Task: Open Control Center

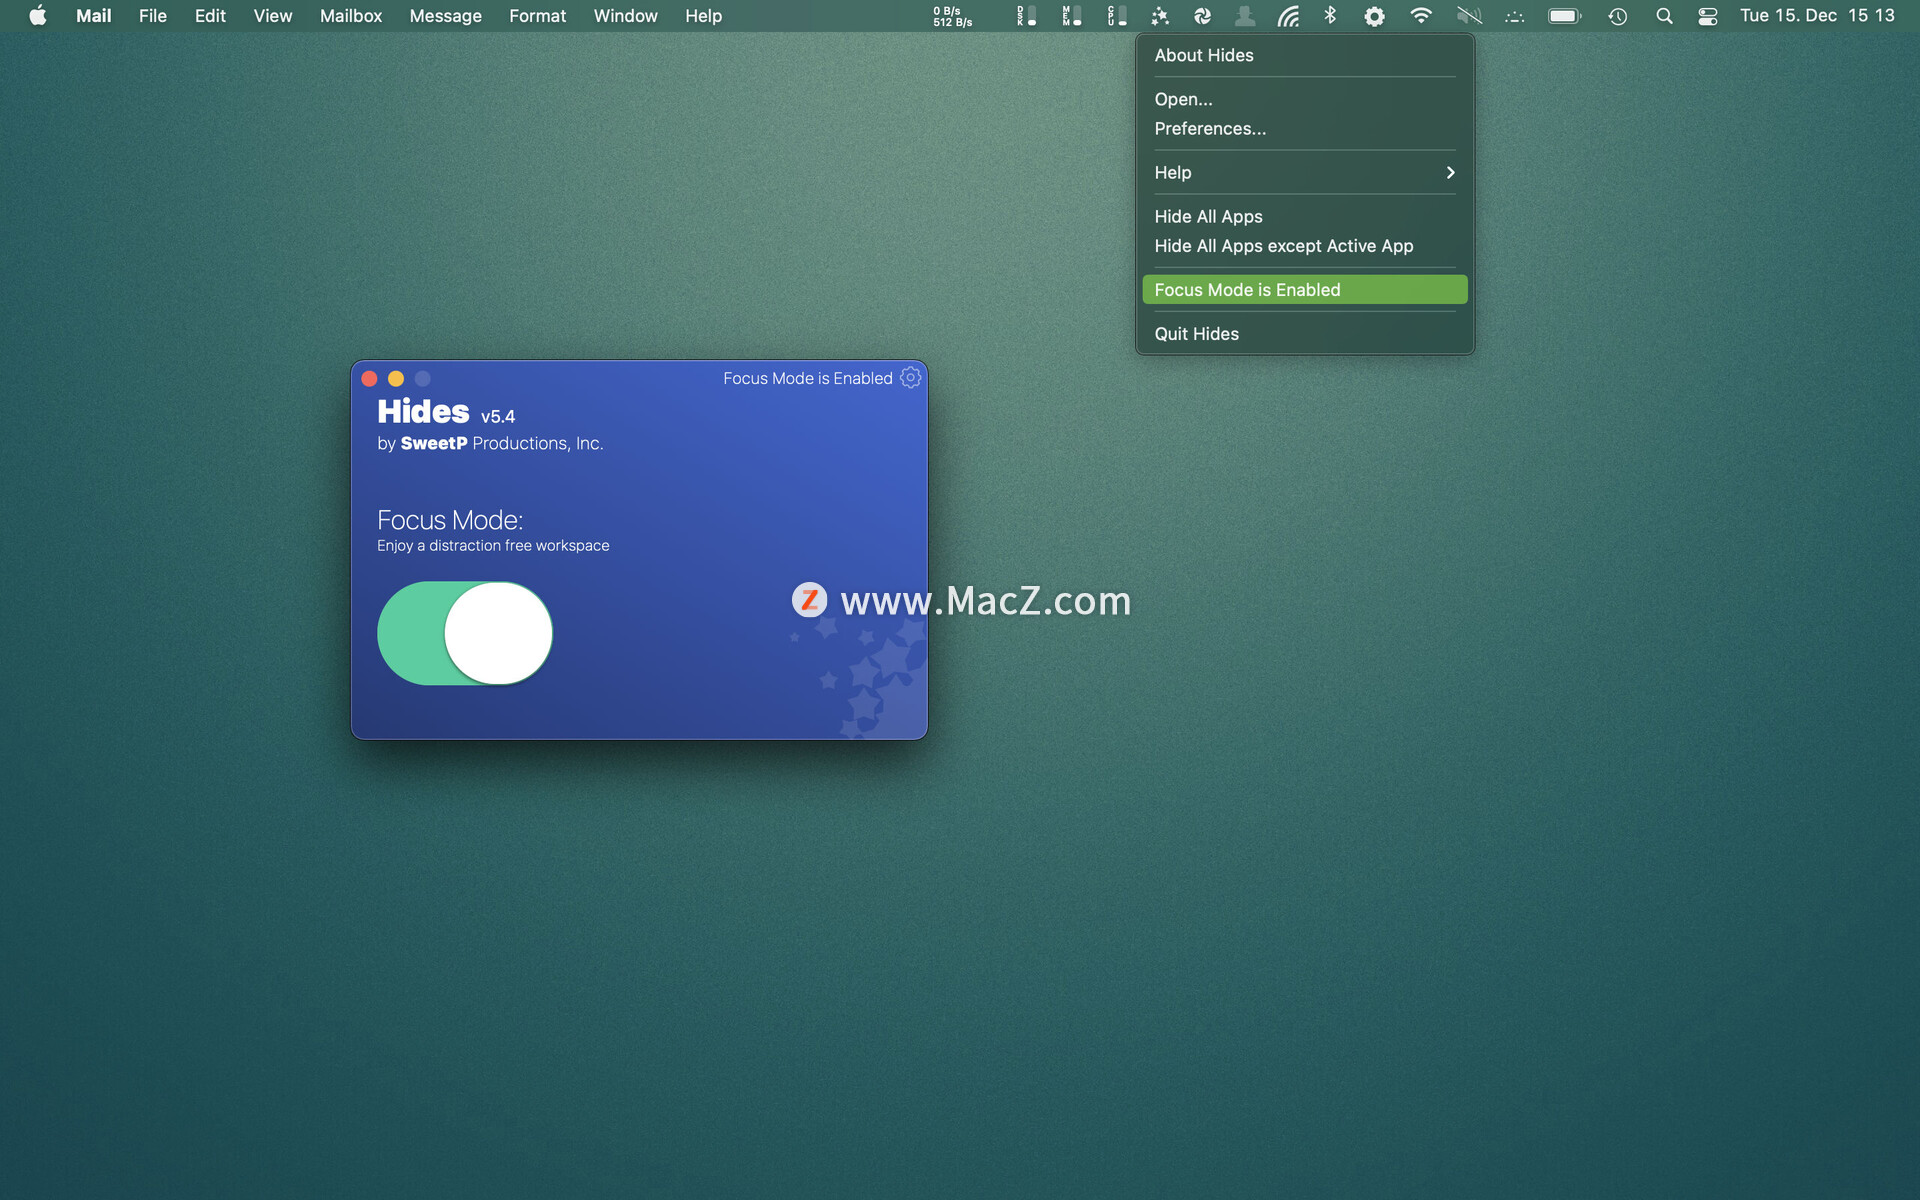Action: coord(1708,16)
